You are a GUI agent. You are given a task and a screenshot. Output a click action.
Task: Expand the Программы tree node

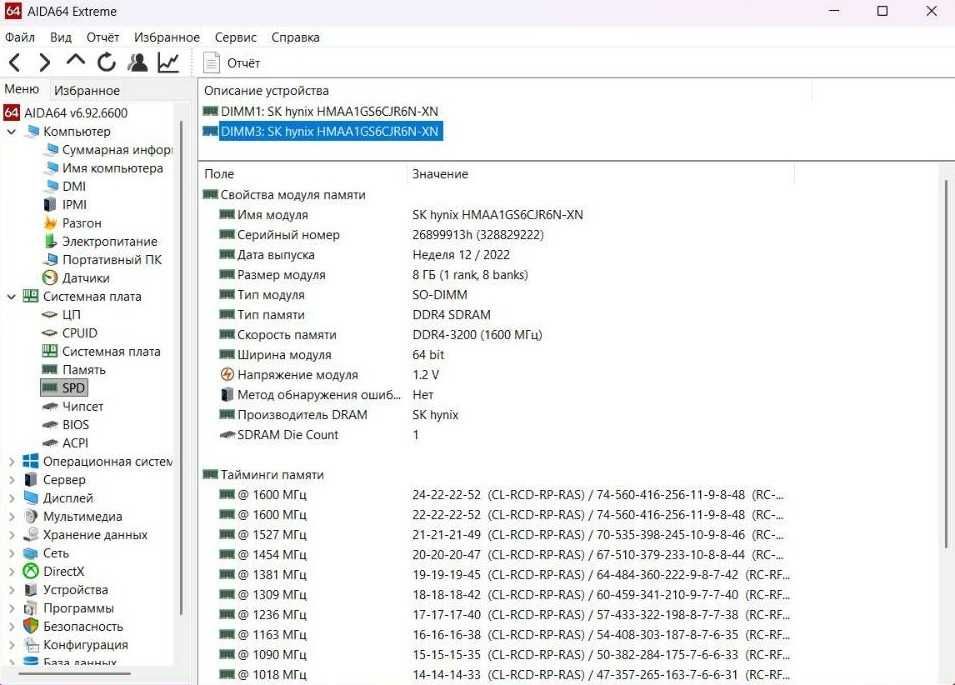(x=11, y=608)
